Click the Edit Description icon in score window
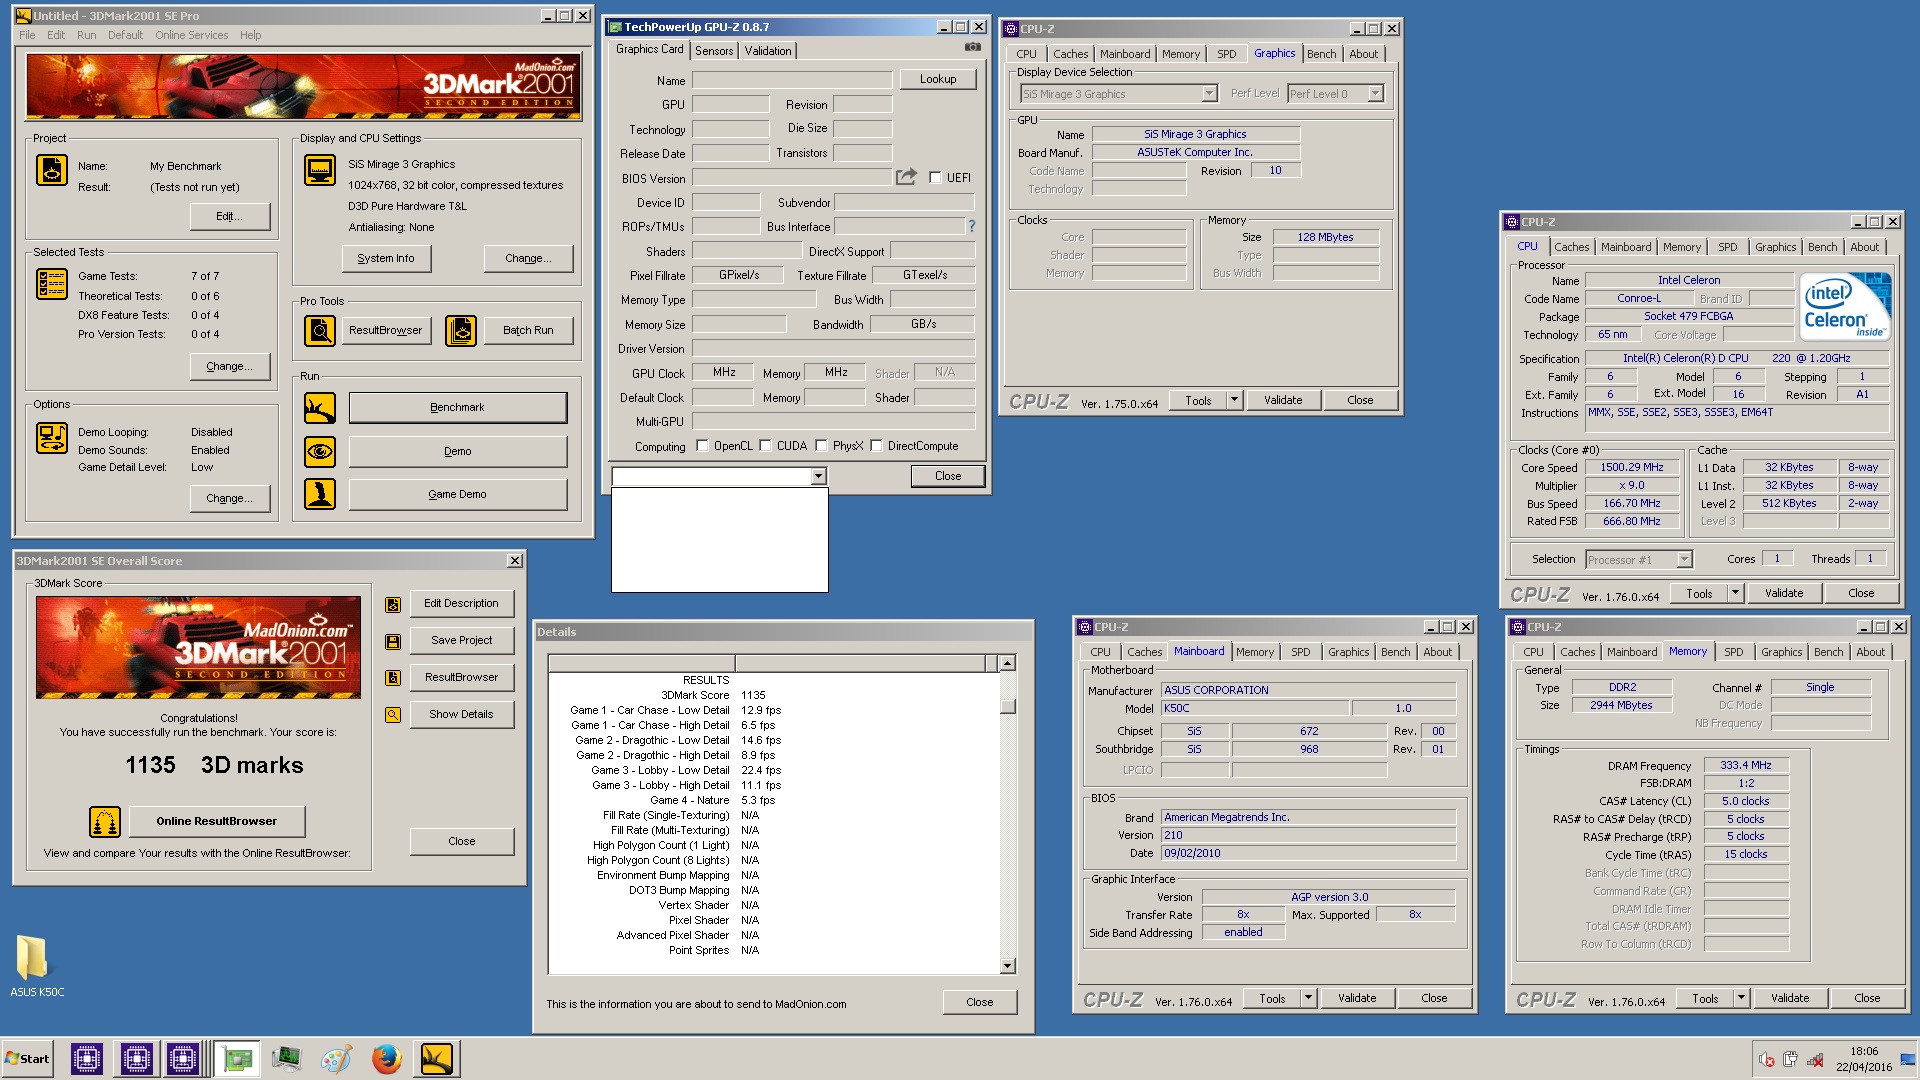The image size is (1920, 1080). [x=393, y=604]
